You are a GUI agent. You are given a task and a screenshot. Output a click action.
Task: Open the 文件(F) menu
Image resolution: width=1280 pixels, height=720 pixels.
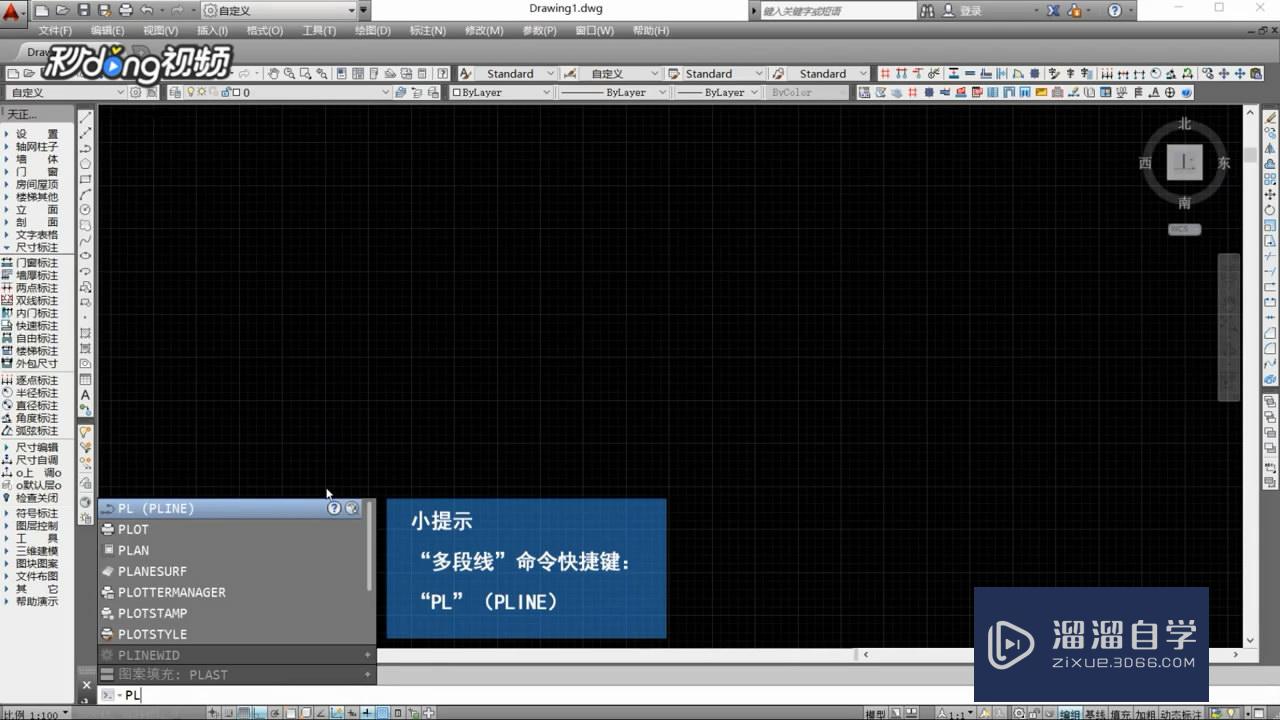[55, 30]
